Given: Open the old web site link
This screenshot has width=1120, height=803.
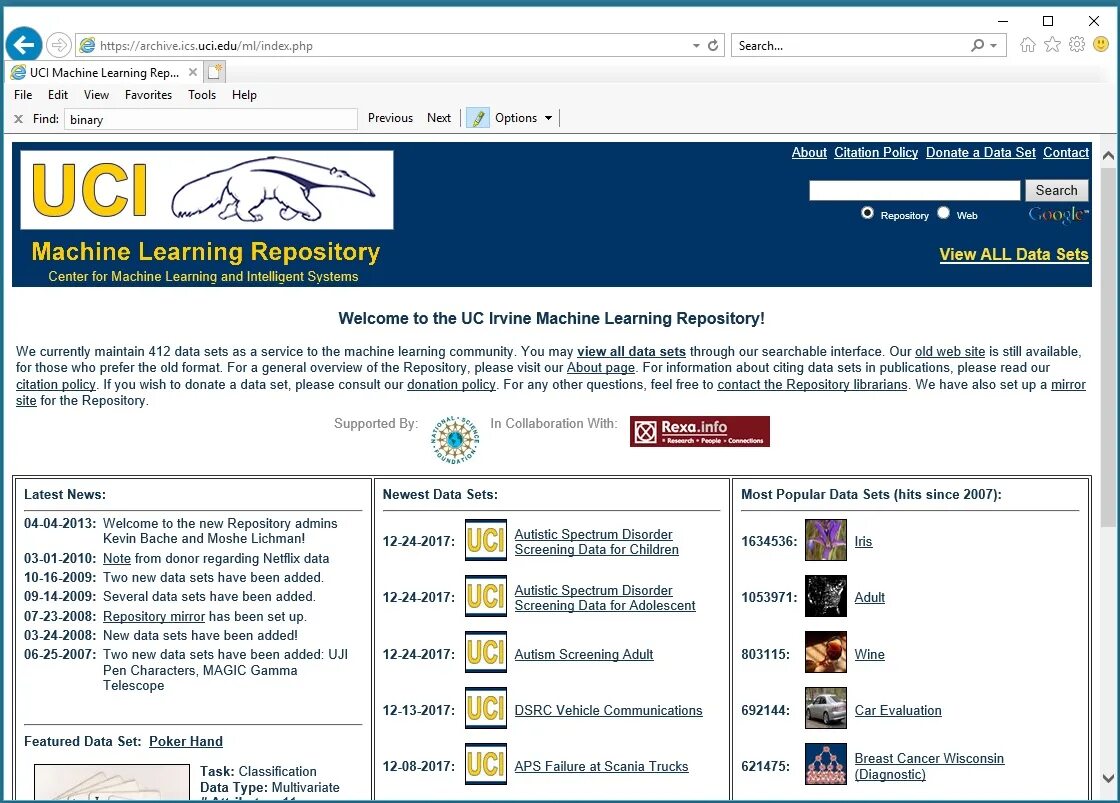Looking at the screenshot, I should (949, 351).
